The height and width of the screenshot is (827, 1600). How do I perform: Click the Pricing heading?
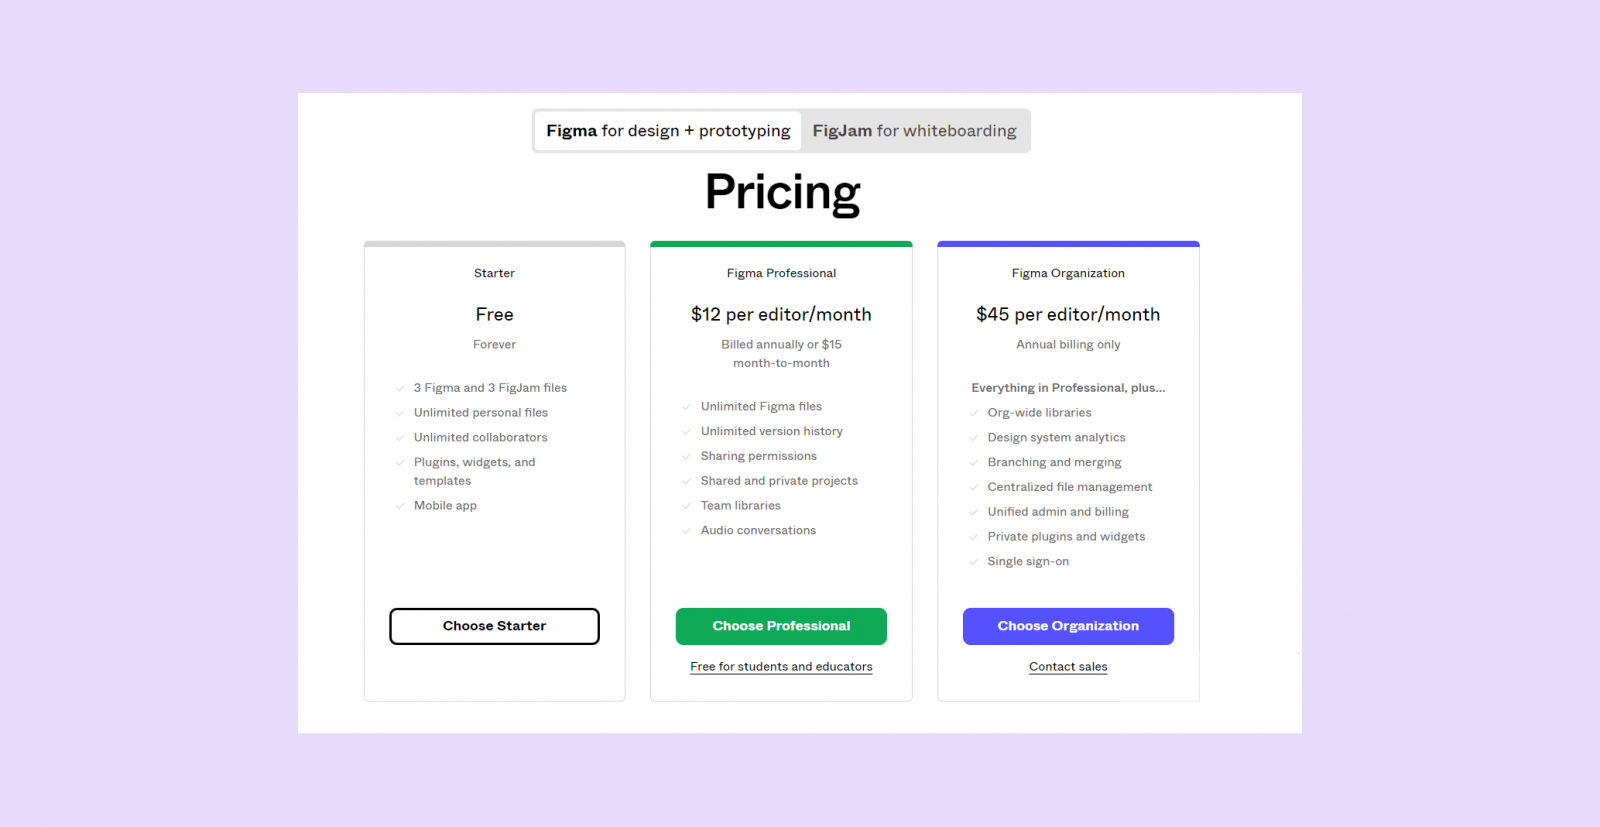[782, 192]
